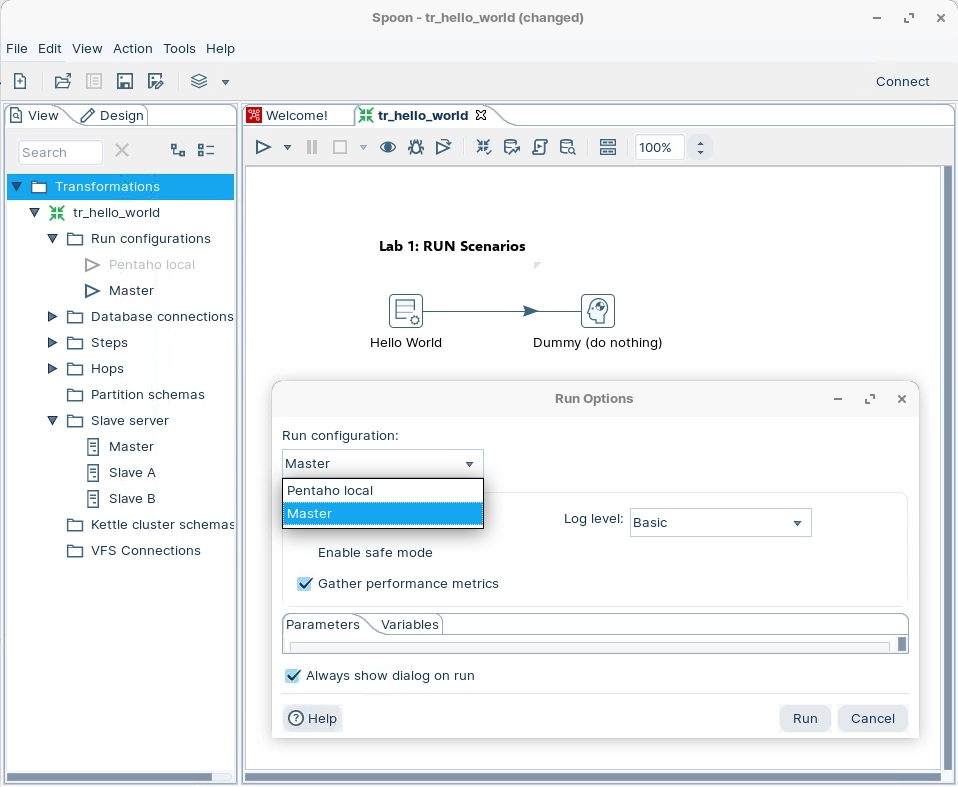Expand the Database connections tree node
The width and height of the screenshot is (958, 787).
click(x=53, y=317)
